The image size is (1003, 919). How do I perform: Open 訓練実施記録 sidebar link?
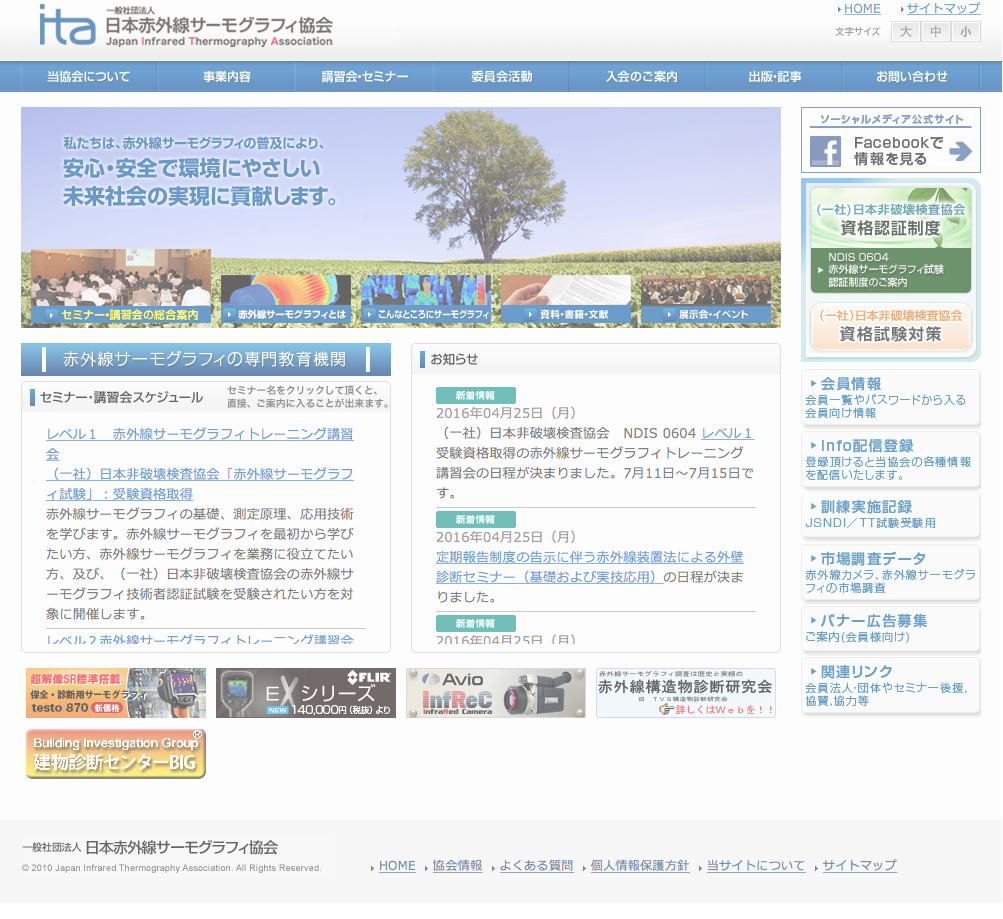pos(890,515)
